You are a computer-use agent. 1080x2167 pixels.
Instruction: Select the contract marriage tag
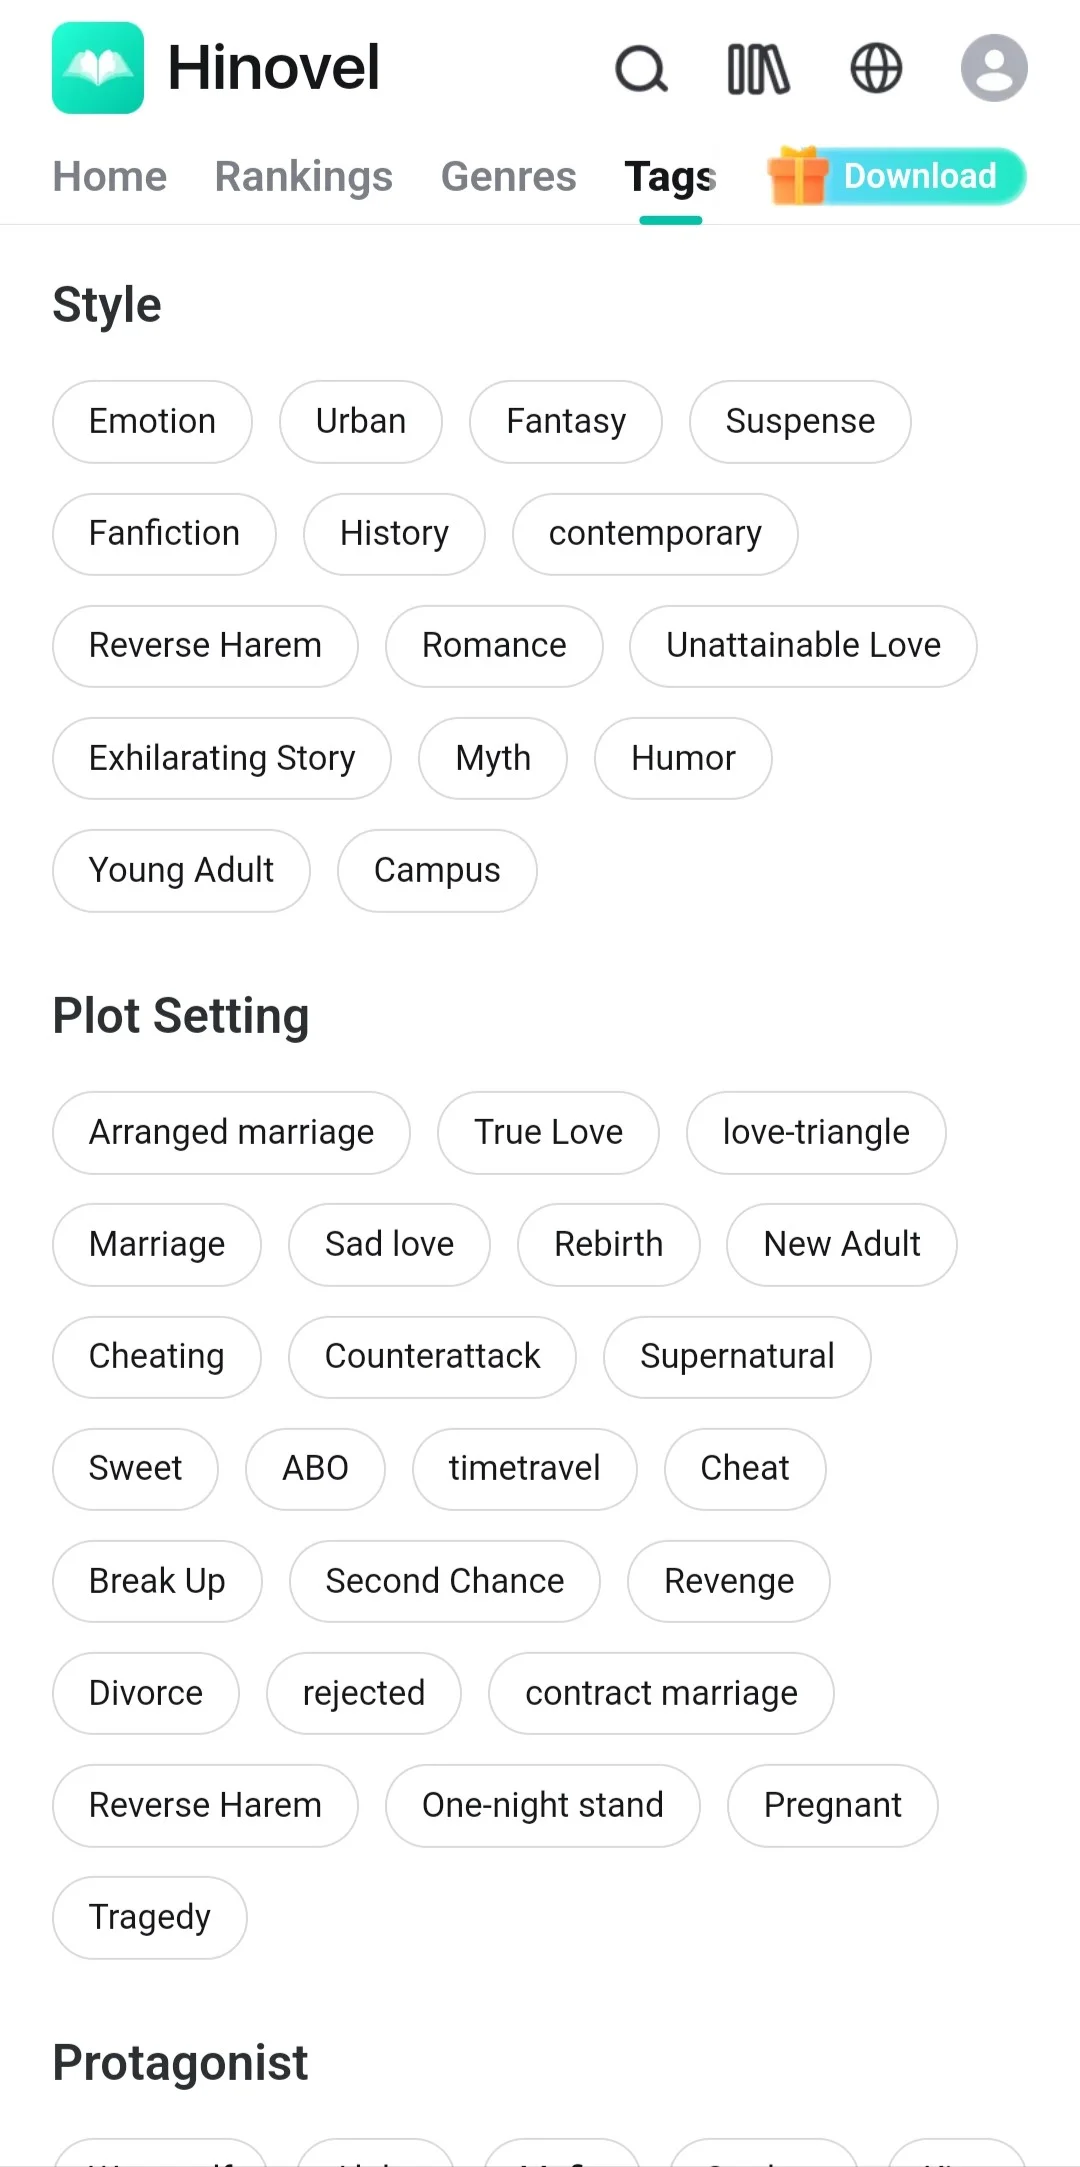click(661, 1693)
